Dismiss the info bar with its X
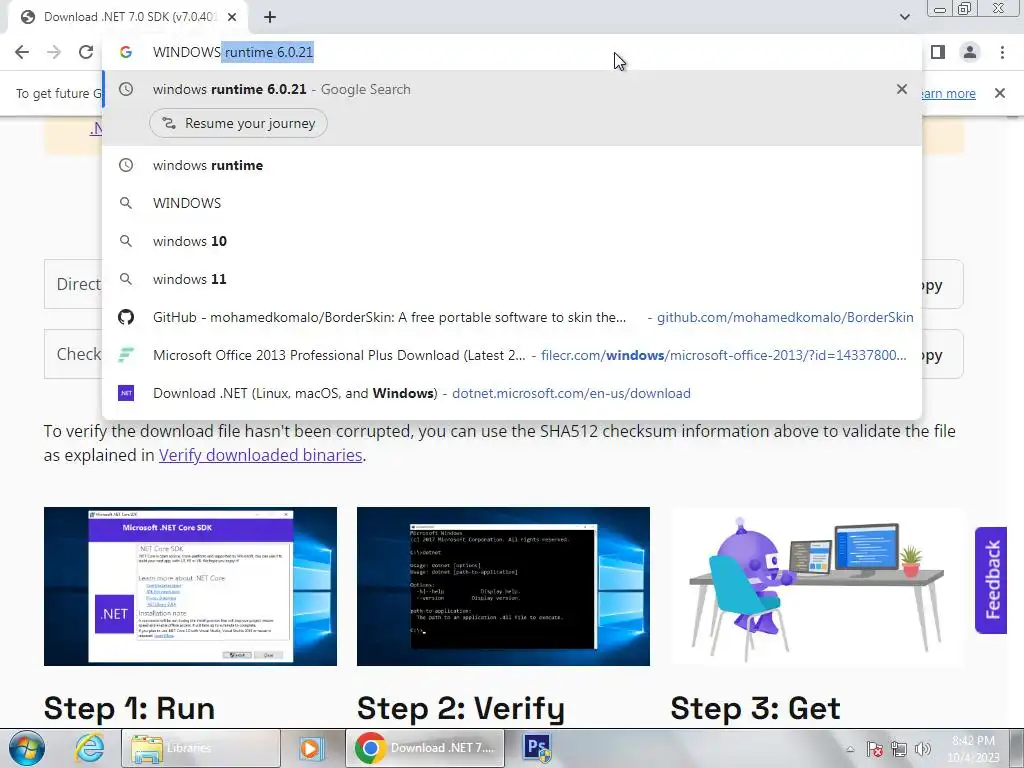Screen dimensions: 1024x768 (999, 93)
